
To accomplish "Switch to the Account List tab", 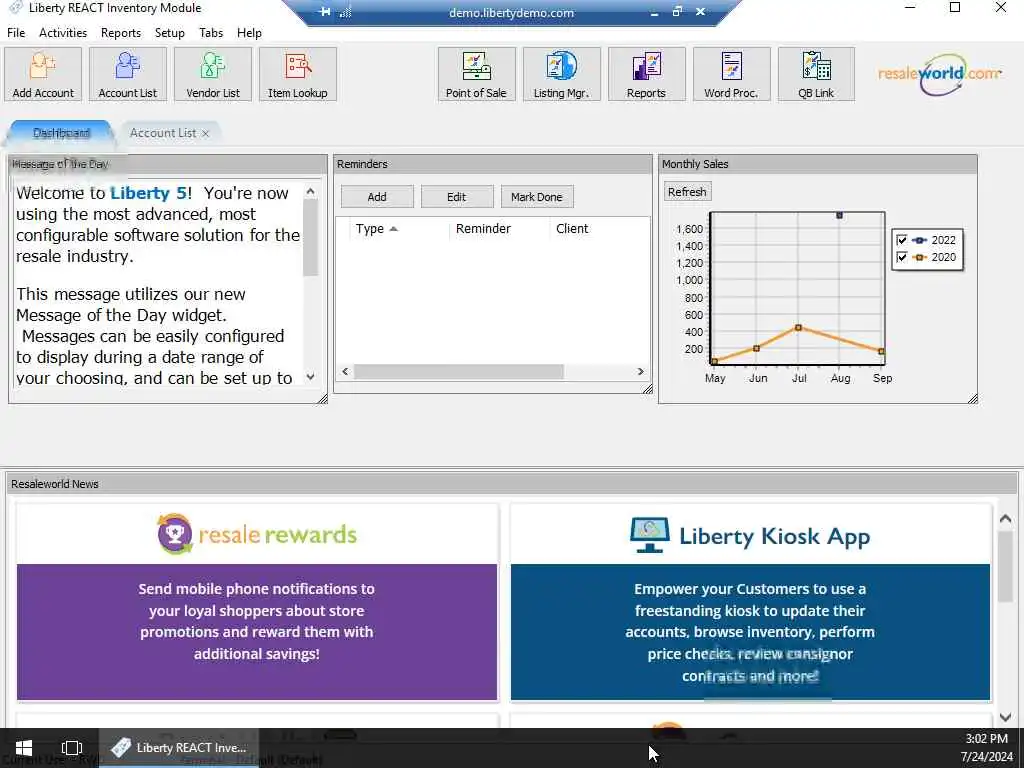I will (x=163, y=133).
